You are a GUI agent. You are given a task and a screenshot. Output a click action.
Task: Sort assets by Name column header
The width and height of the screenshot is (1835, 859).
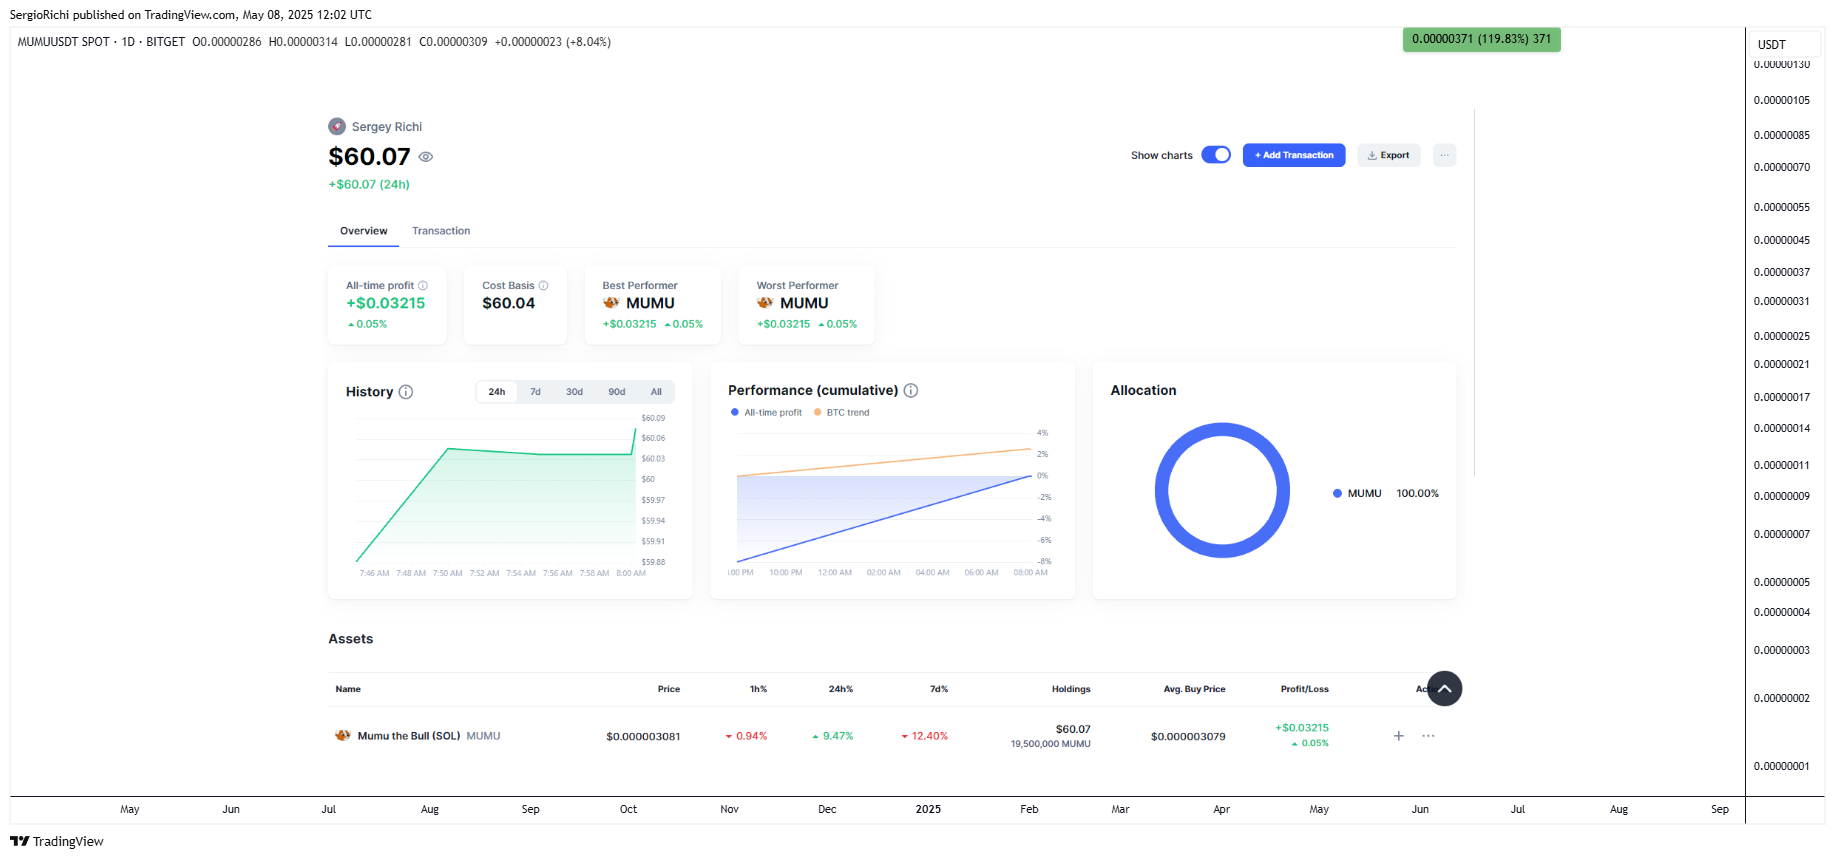tap(348, 689)
